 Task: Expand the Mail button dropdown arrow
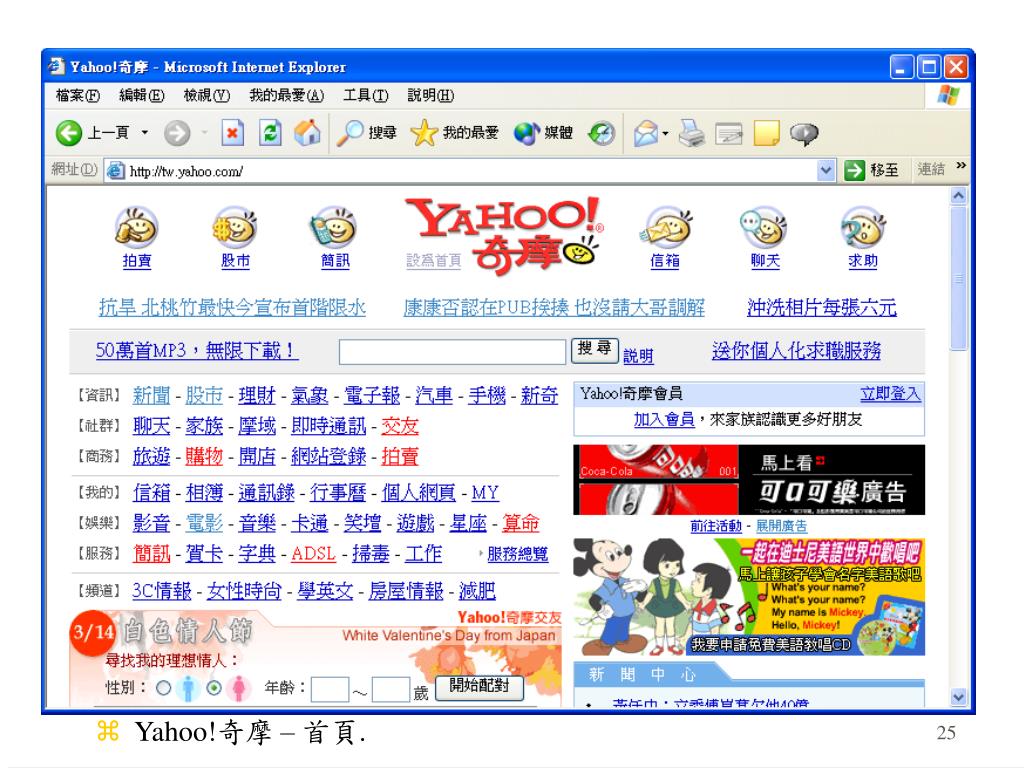(x=665, y=134)
